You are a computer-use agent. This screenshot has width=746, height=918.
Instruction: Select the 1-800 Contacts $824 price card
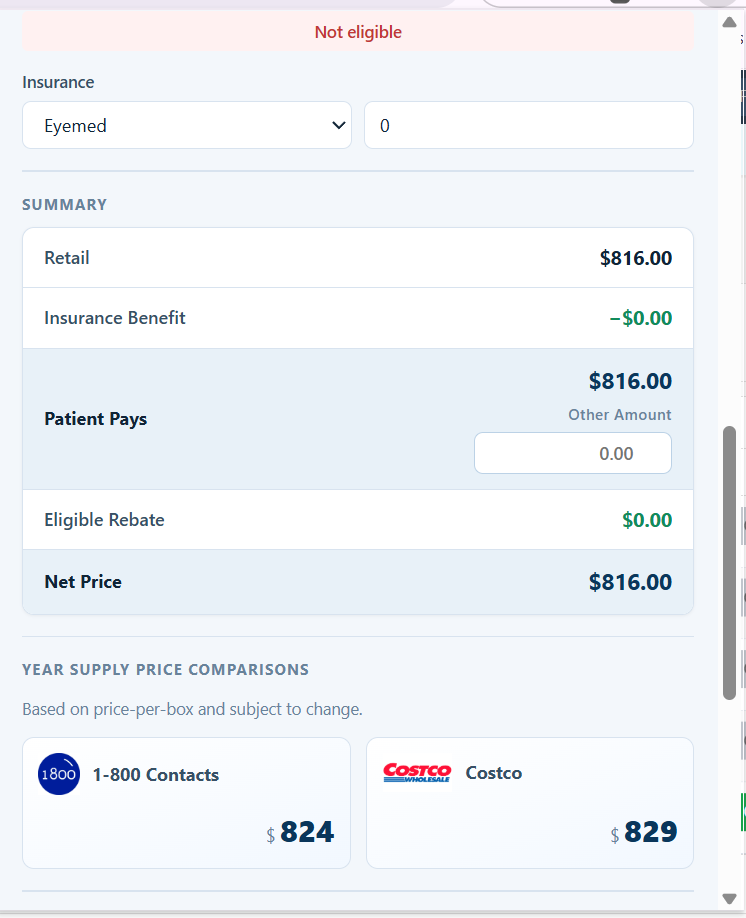click(x=186, y=802)
